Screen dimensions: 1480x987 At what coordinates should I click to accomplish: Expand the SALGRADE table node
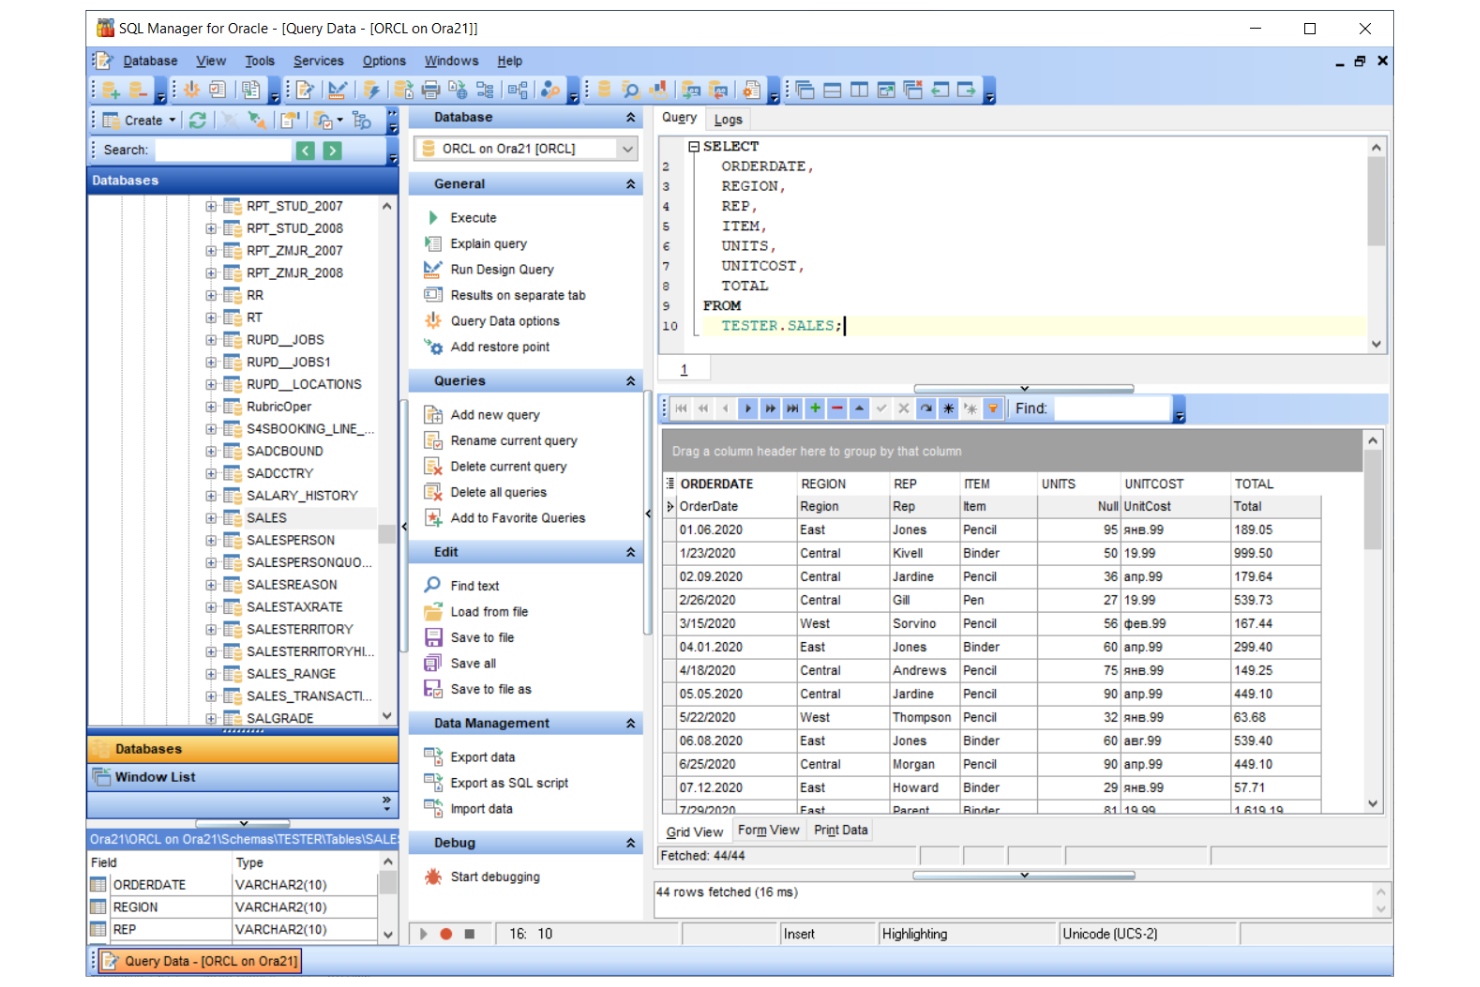[x=210, y=718]
